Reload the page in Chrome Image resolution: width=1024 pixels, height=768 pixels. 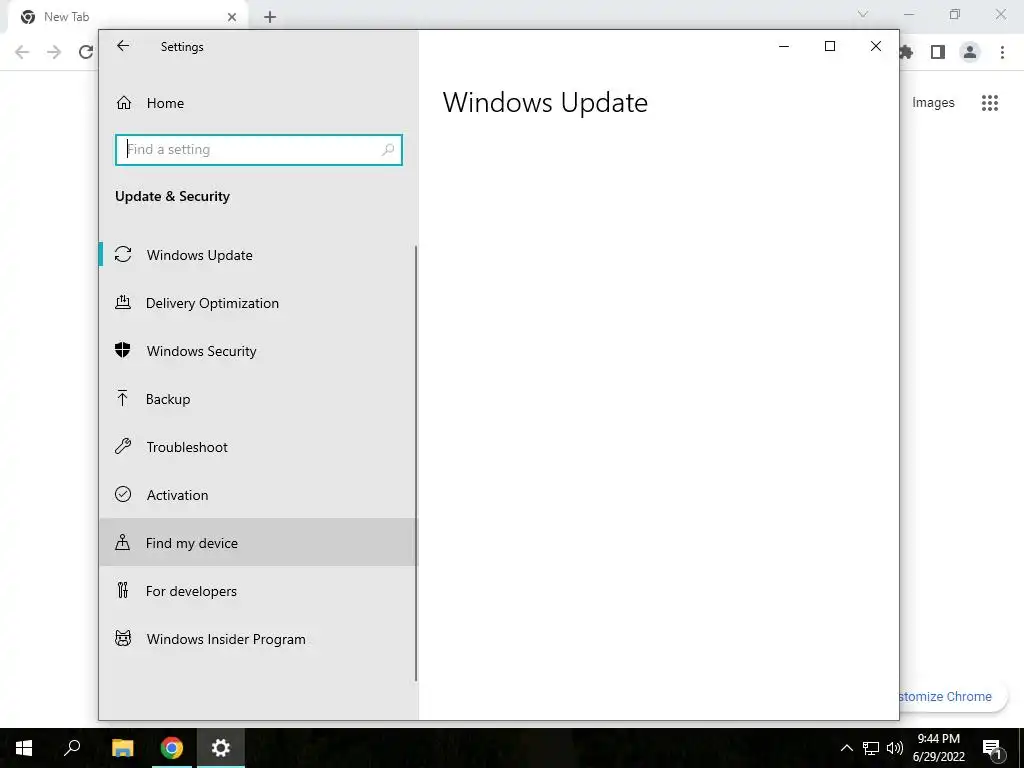pos(86,52)
